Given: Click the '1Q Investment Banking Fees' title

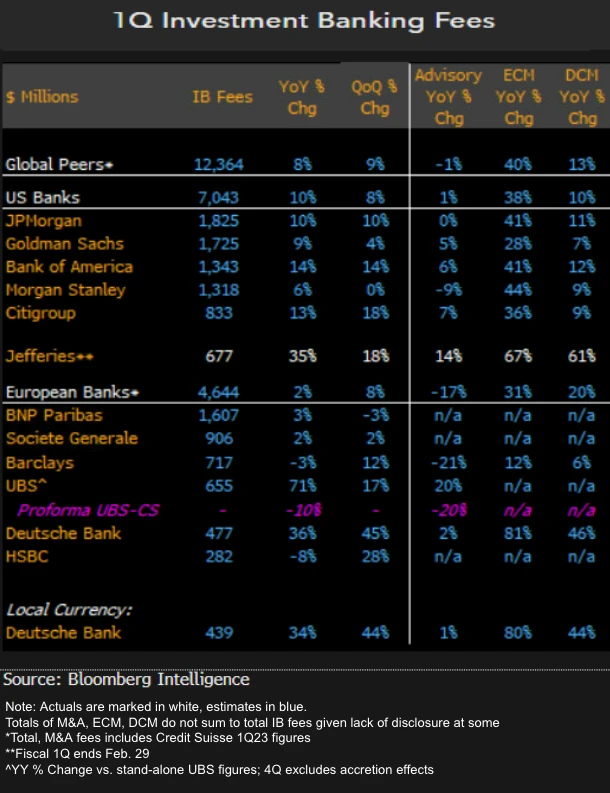Looking at the screenshot, I should point(304,21).
